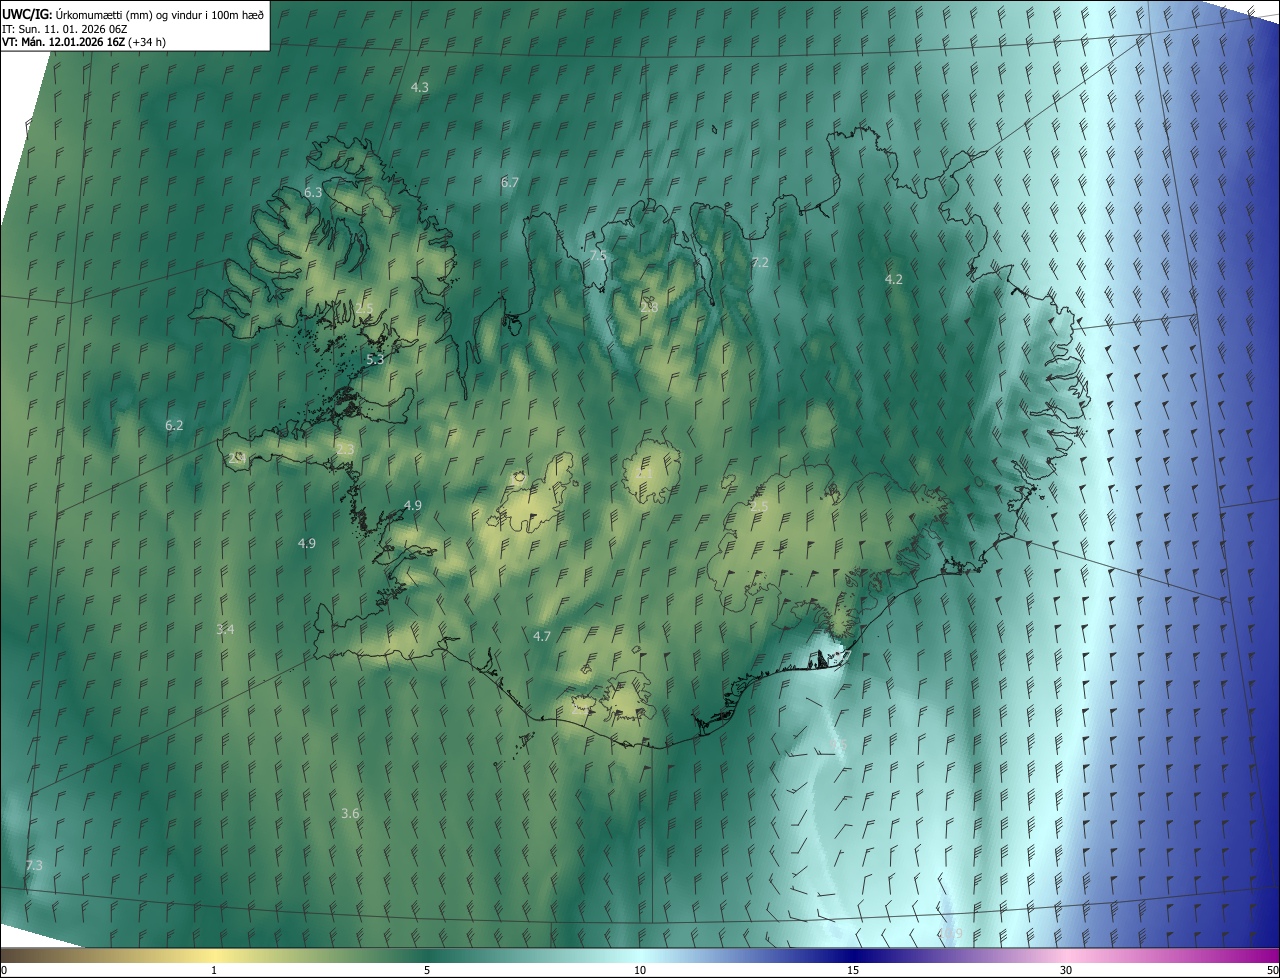Click the map value label 7.3
The image size is (1280, 978).
(x=34, y=864)
